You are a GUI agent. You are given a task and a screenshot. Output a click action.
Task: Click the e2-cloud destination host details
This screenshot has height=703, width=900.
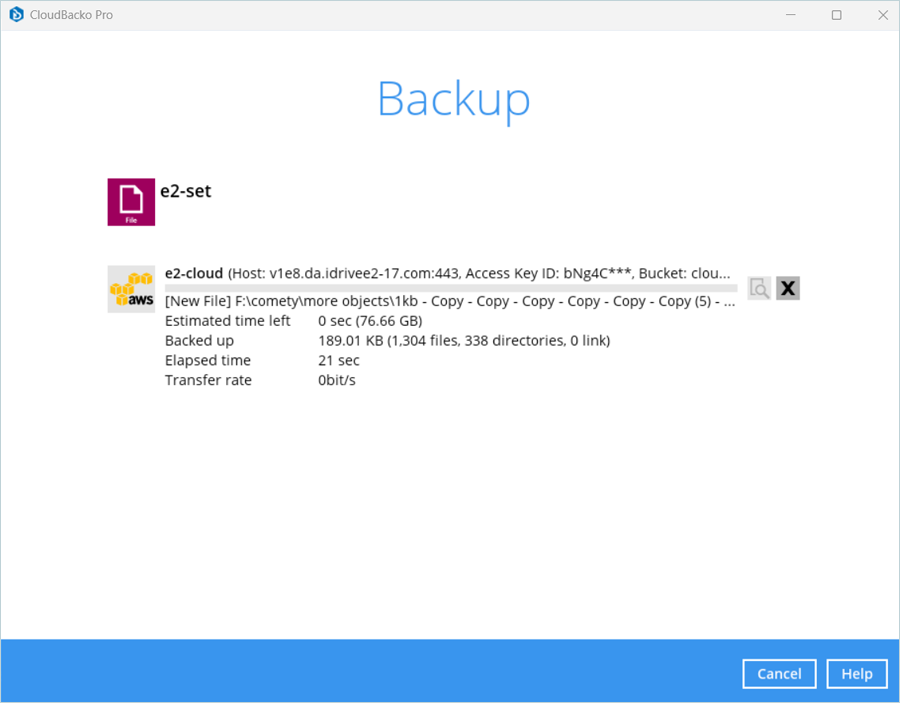(480, 273)
